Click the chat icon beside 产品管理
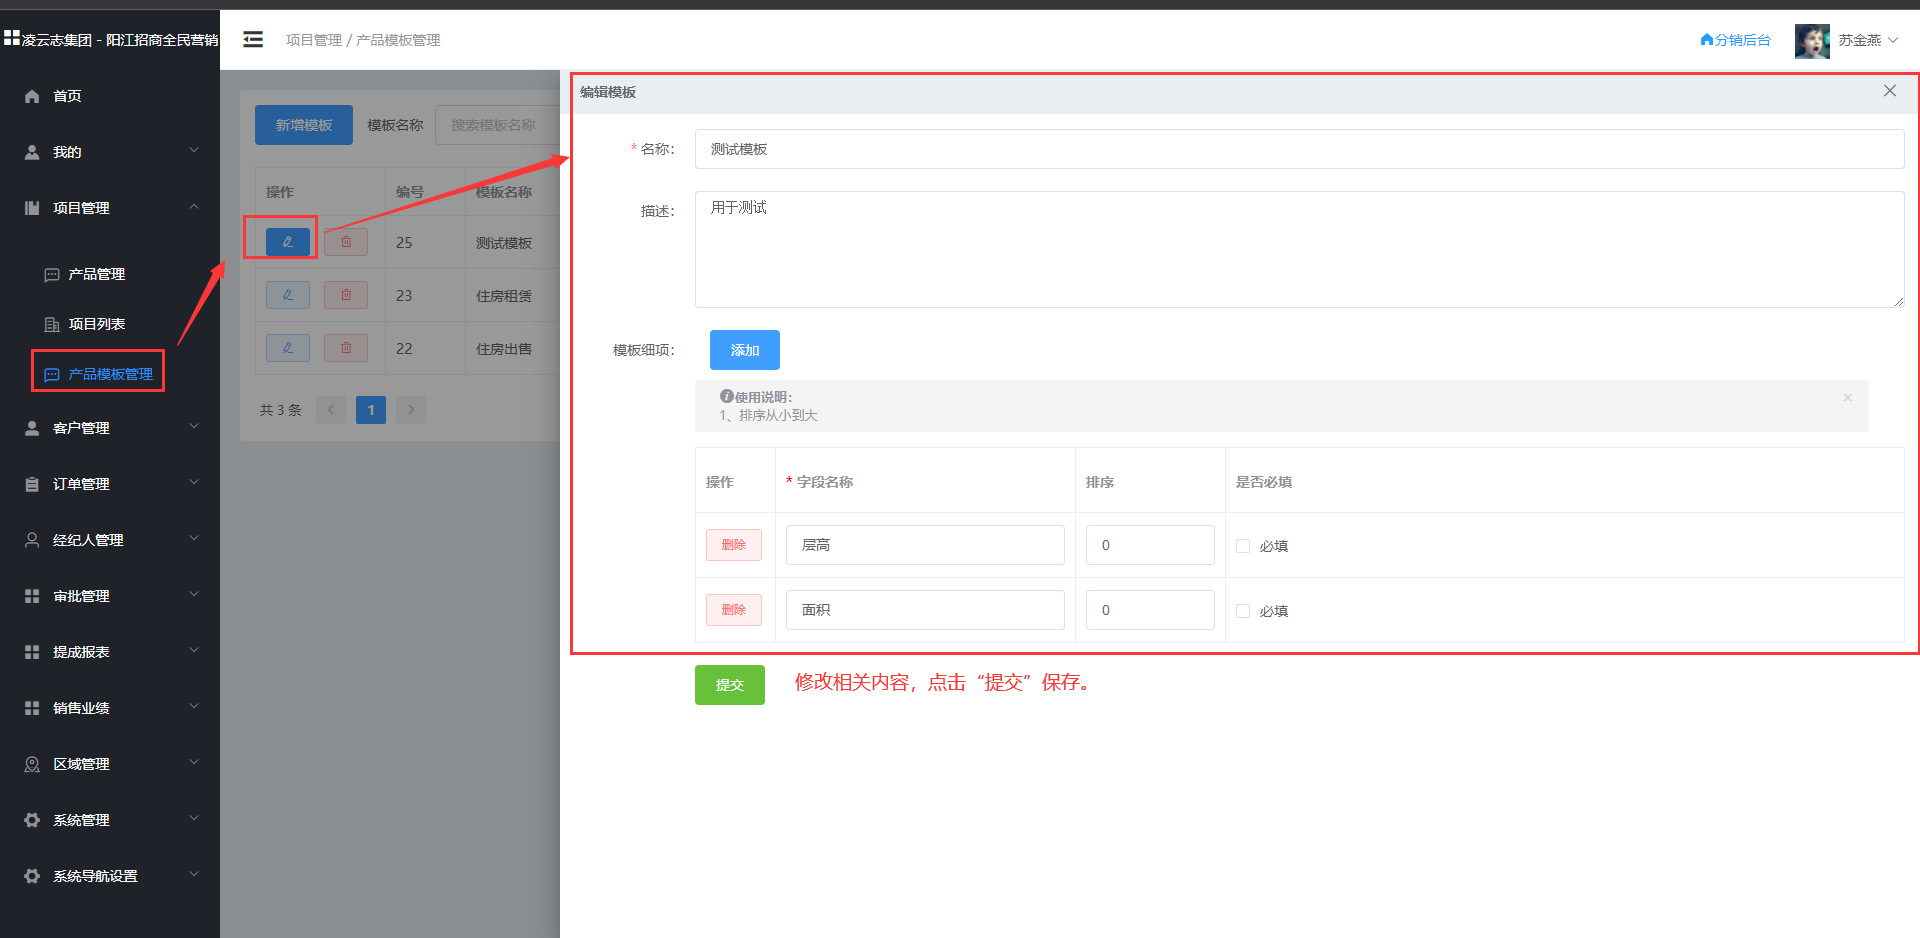Viewport: 1920px width, 938px height. coord(52,274)
